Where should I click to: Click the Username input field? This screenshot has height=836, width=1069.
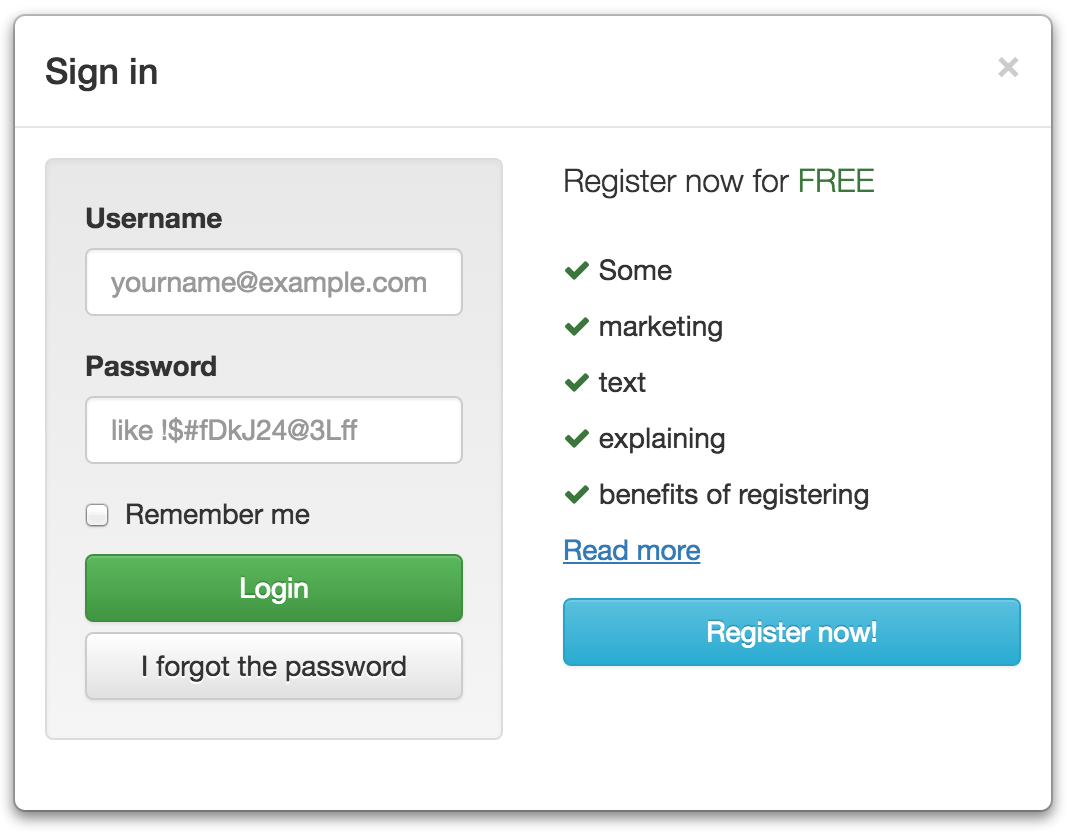[x=273, y=282]
